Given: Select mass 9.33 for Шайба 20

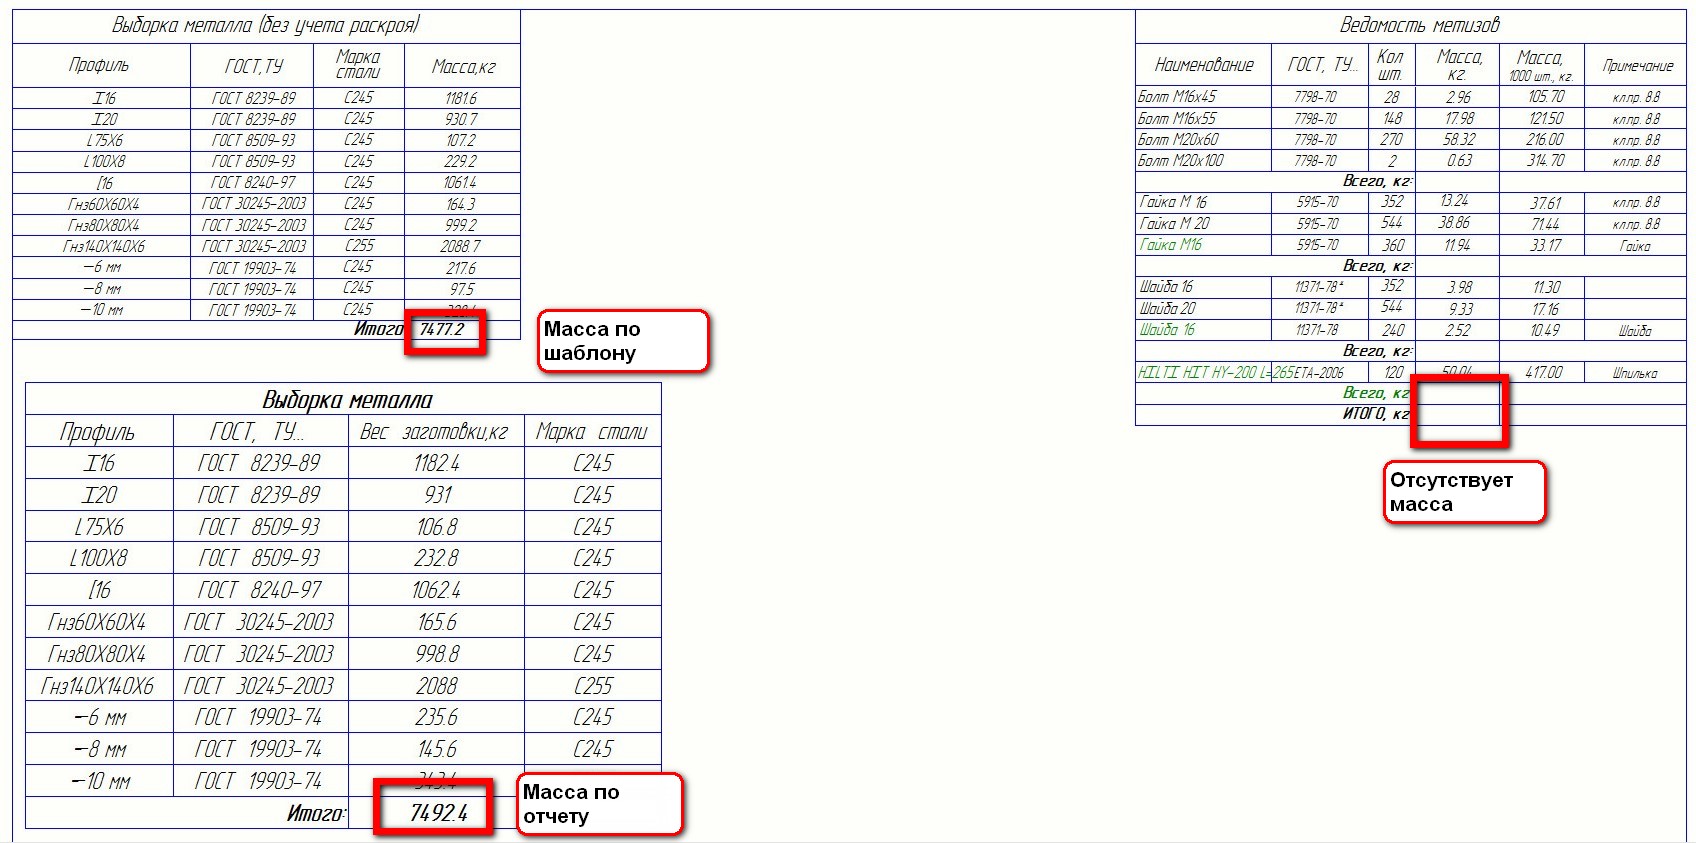Looking at the screenshot, I should point(1460,309).
